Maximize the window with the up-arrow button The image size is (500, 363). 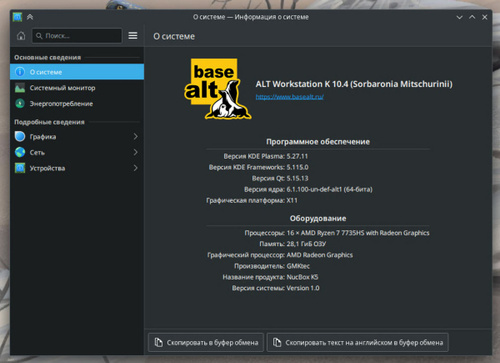(x=472, y=17)
